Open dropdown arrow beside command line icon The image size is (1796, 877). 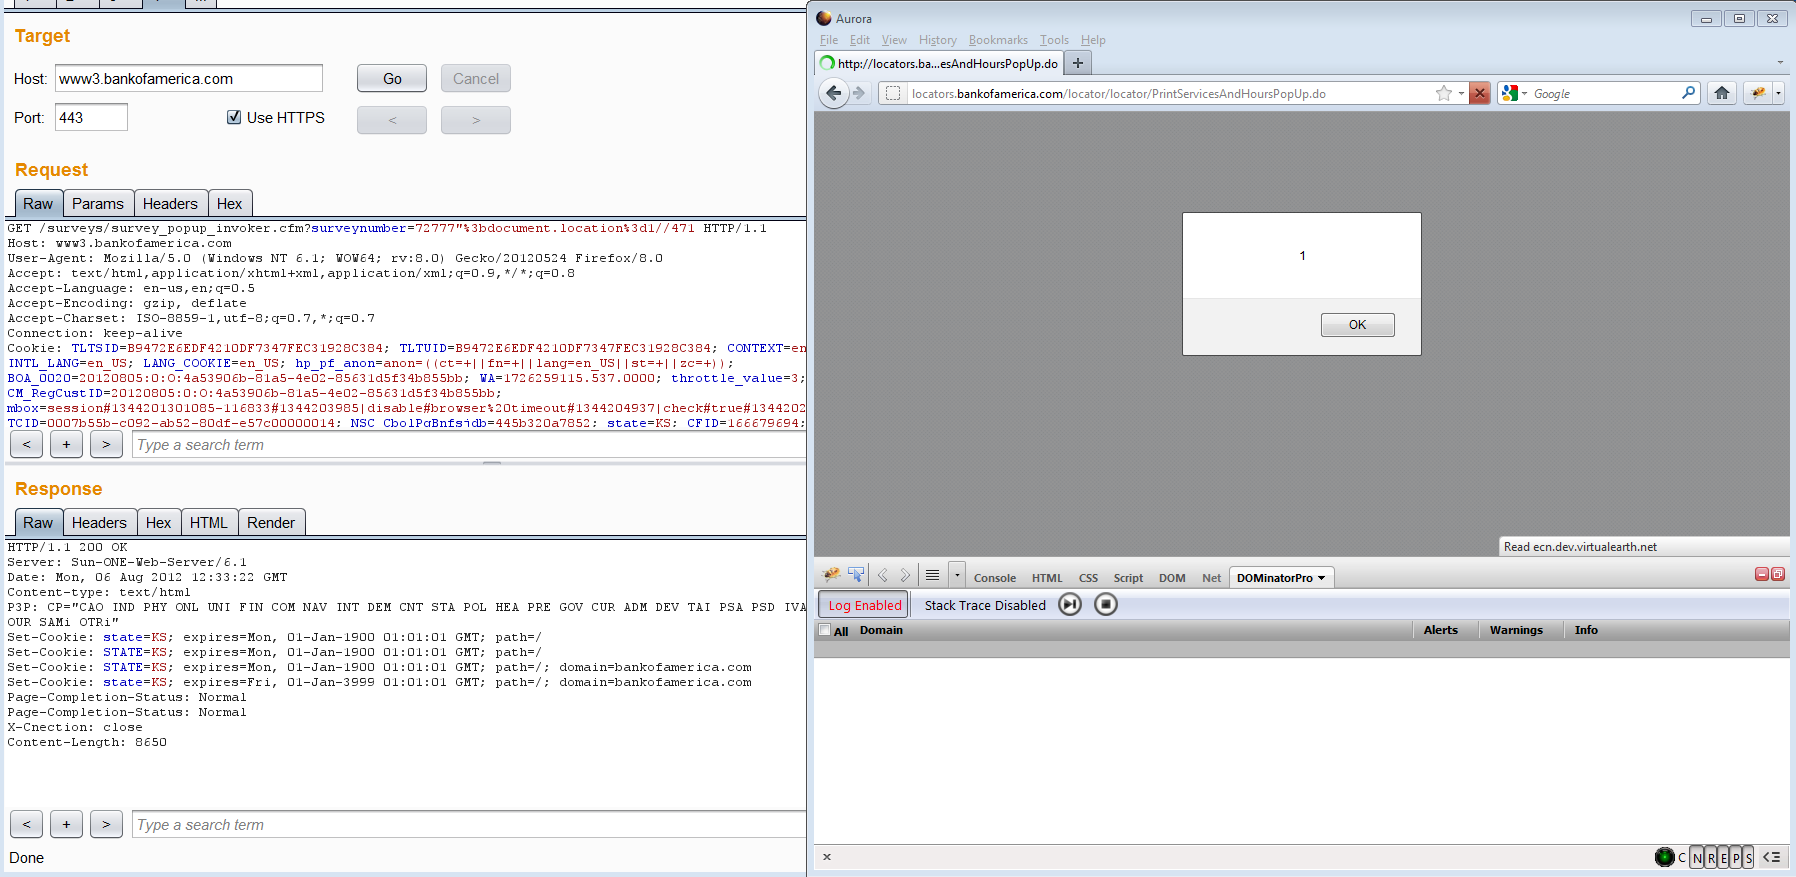point(957,575)
